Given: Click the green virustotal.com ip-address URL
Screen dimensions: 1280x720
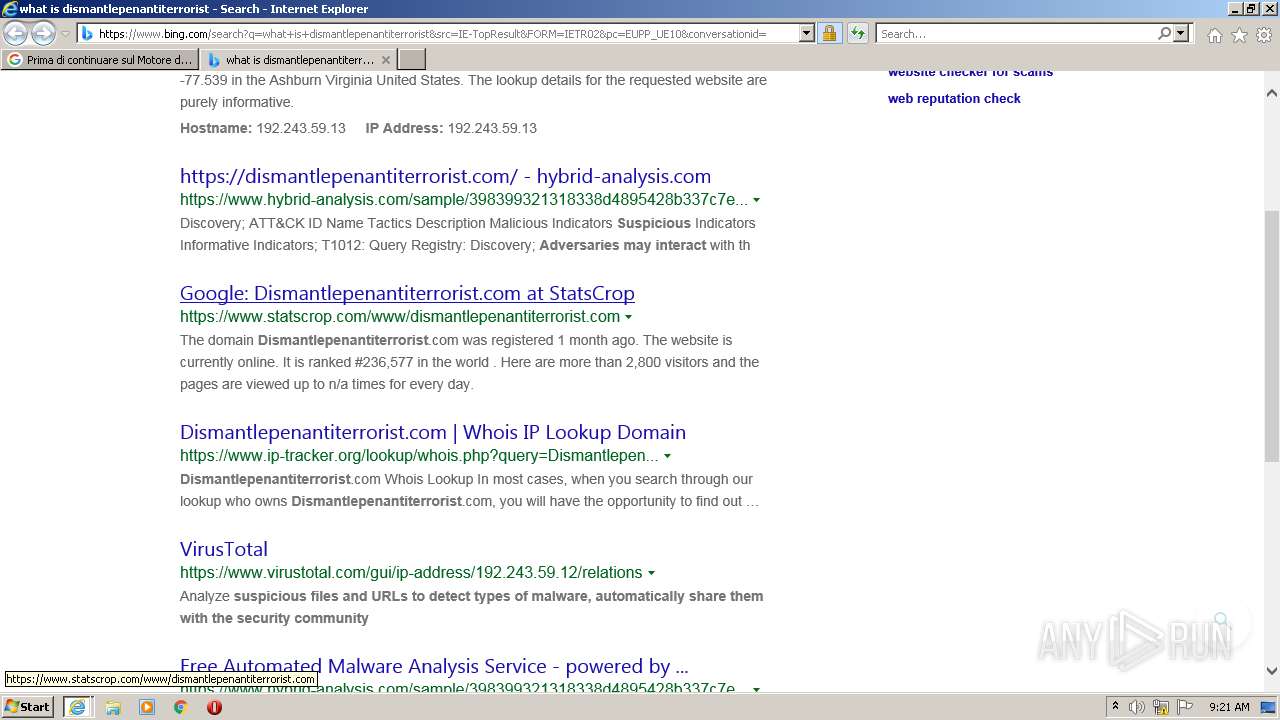Looking at the screenshot, I should [411, 573].
